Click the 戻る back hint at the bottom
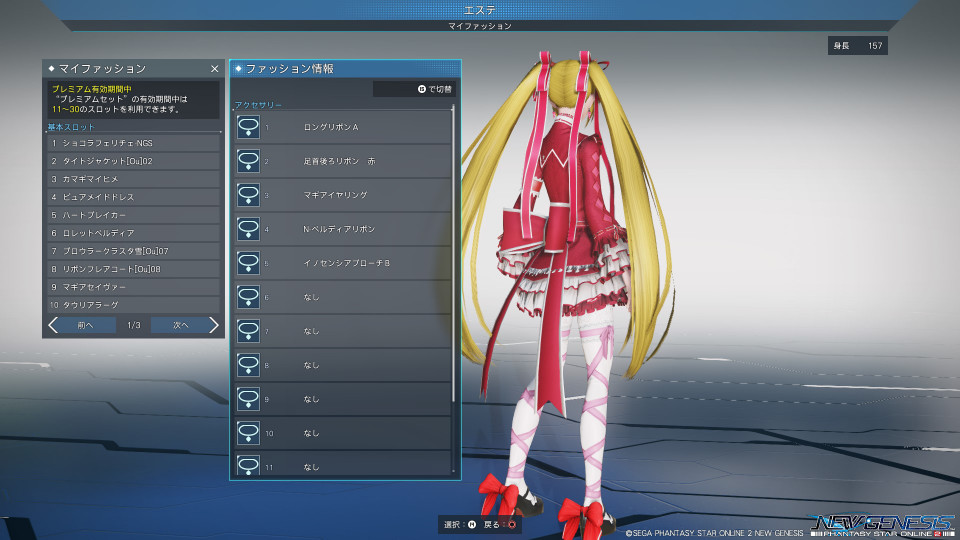Viewport: 960px width, 540px height. click(x=500, y=525)
